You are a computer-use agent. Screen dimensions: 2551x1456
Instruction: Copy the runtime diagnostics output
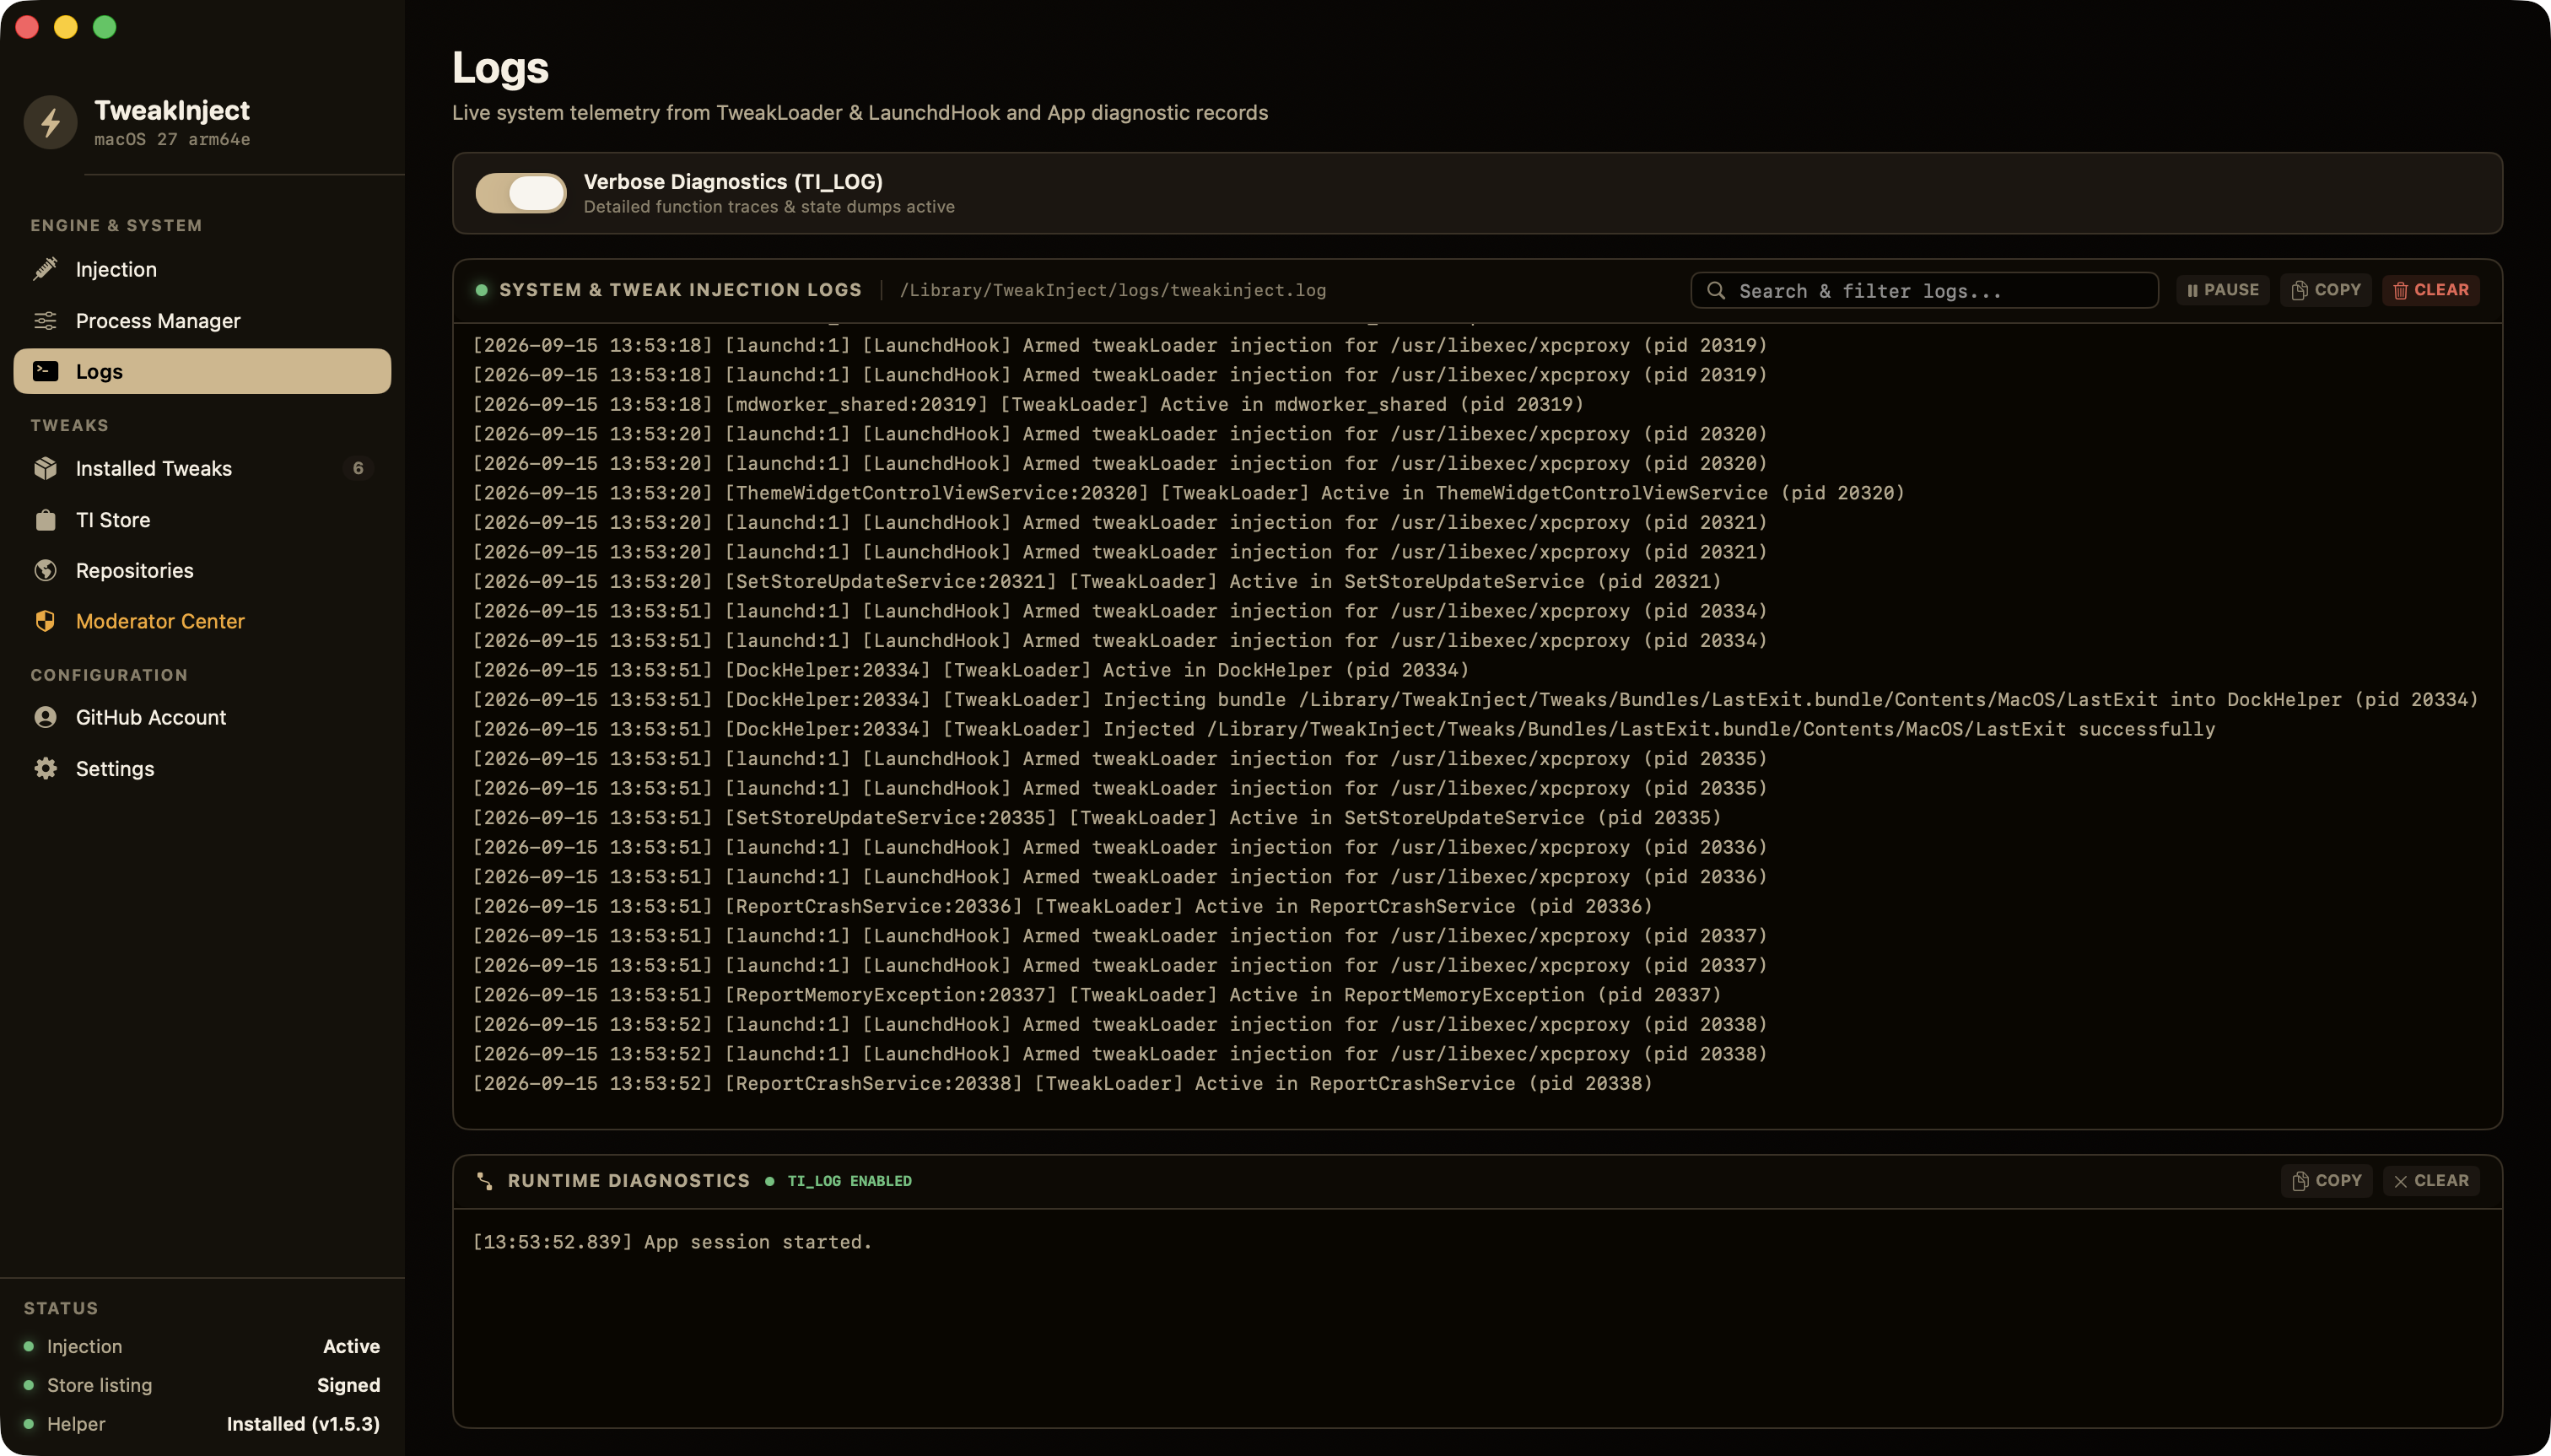[x=2326, y=1181]
